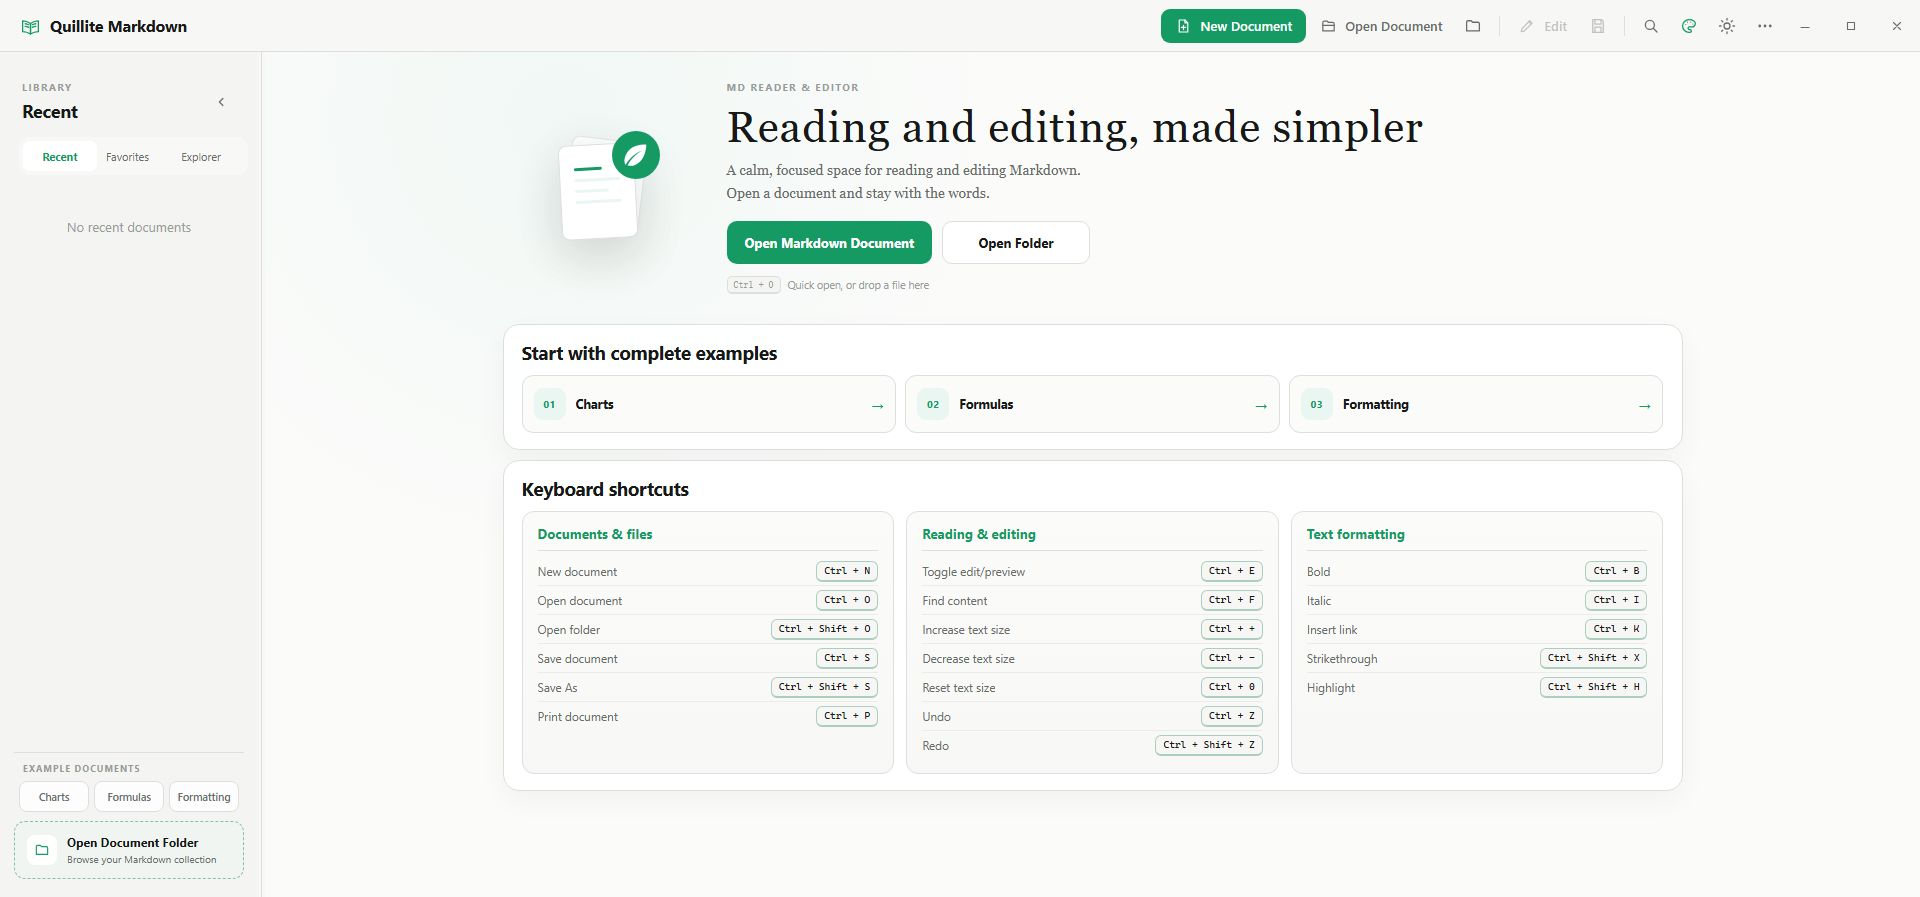Click the Ctrl + 0 badge for Reset text size
The height and width of the screenshot is (897, 1920).
(1232, 687)
